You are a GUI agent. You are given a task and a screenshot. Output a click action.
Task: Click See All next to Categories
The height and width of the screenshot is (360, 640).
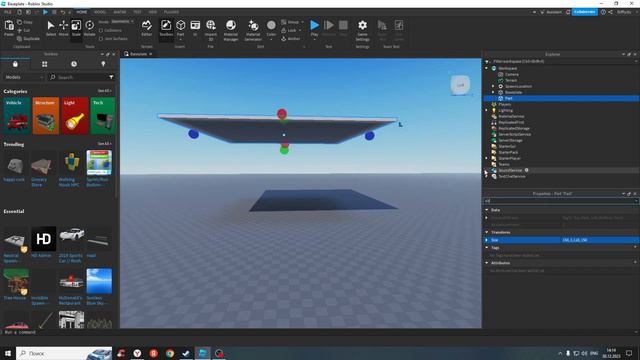pyautogui.click(x=104, y=91)
